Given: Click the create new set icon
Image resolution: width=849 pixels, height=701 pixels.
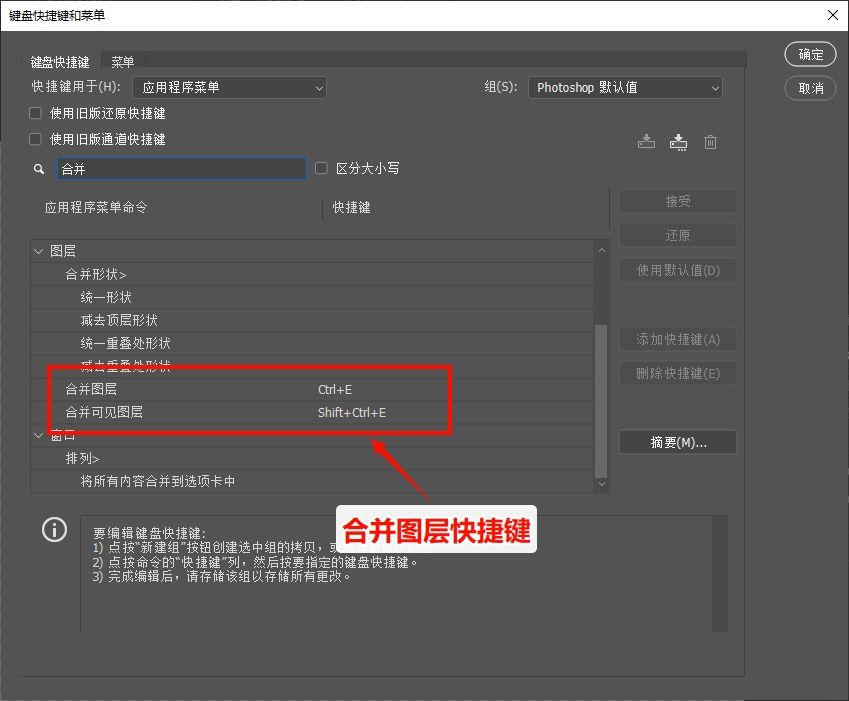Looking at the screenshot, I should (x=678, y=141).
